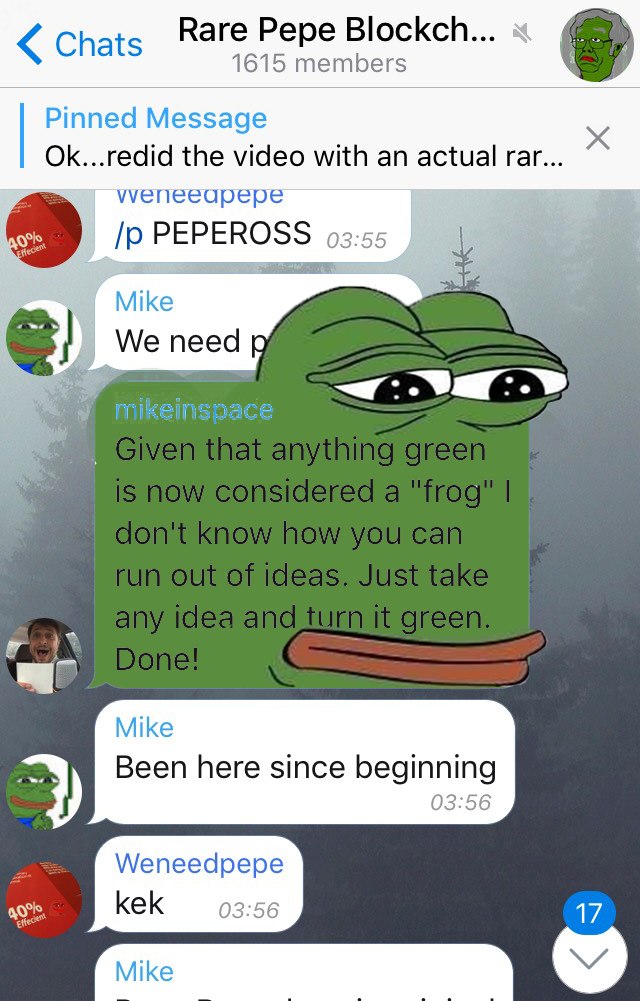640x1001 pixels.
Task: Tap the 17 unread messages badge
Action: tap(589, 914)
